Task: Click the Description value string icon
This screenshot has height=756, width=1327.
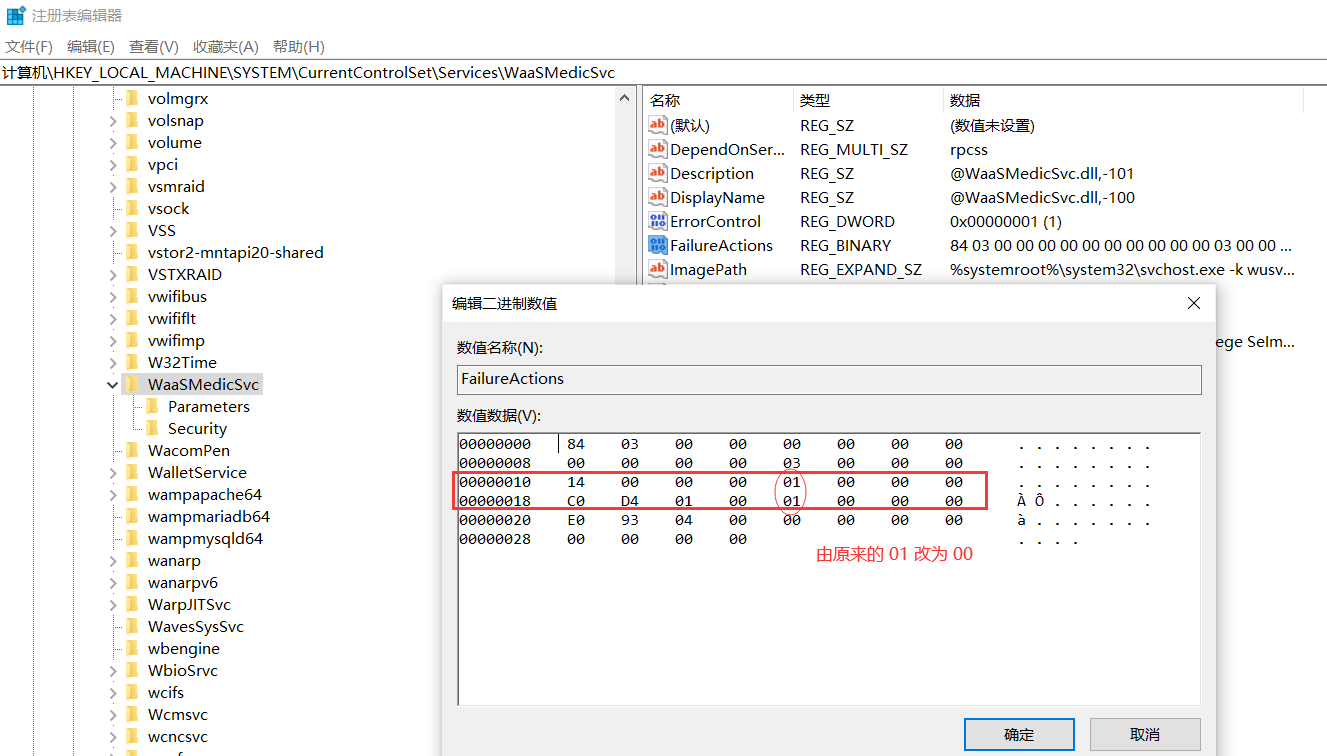Action: click(658, 173)
